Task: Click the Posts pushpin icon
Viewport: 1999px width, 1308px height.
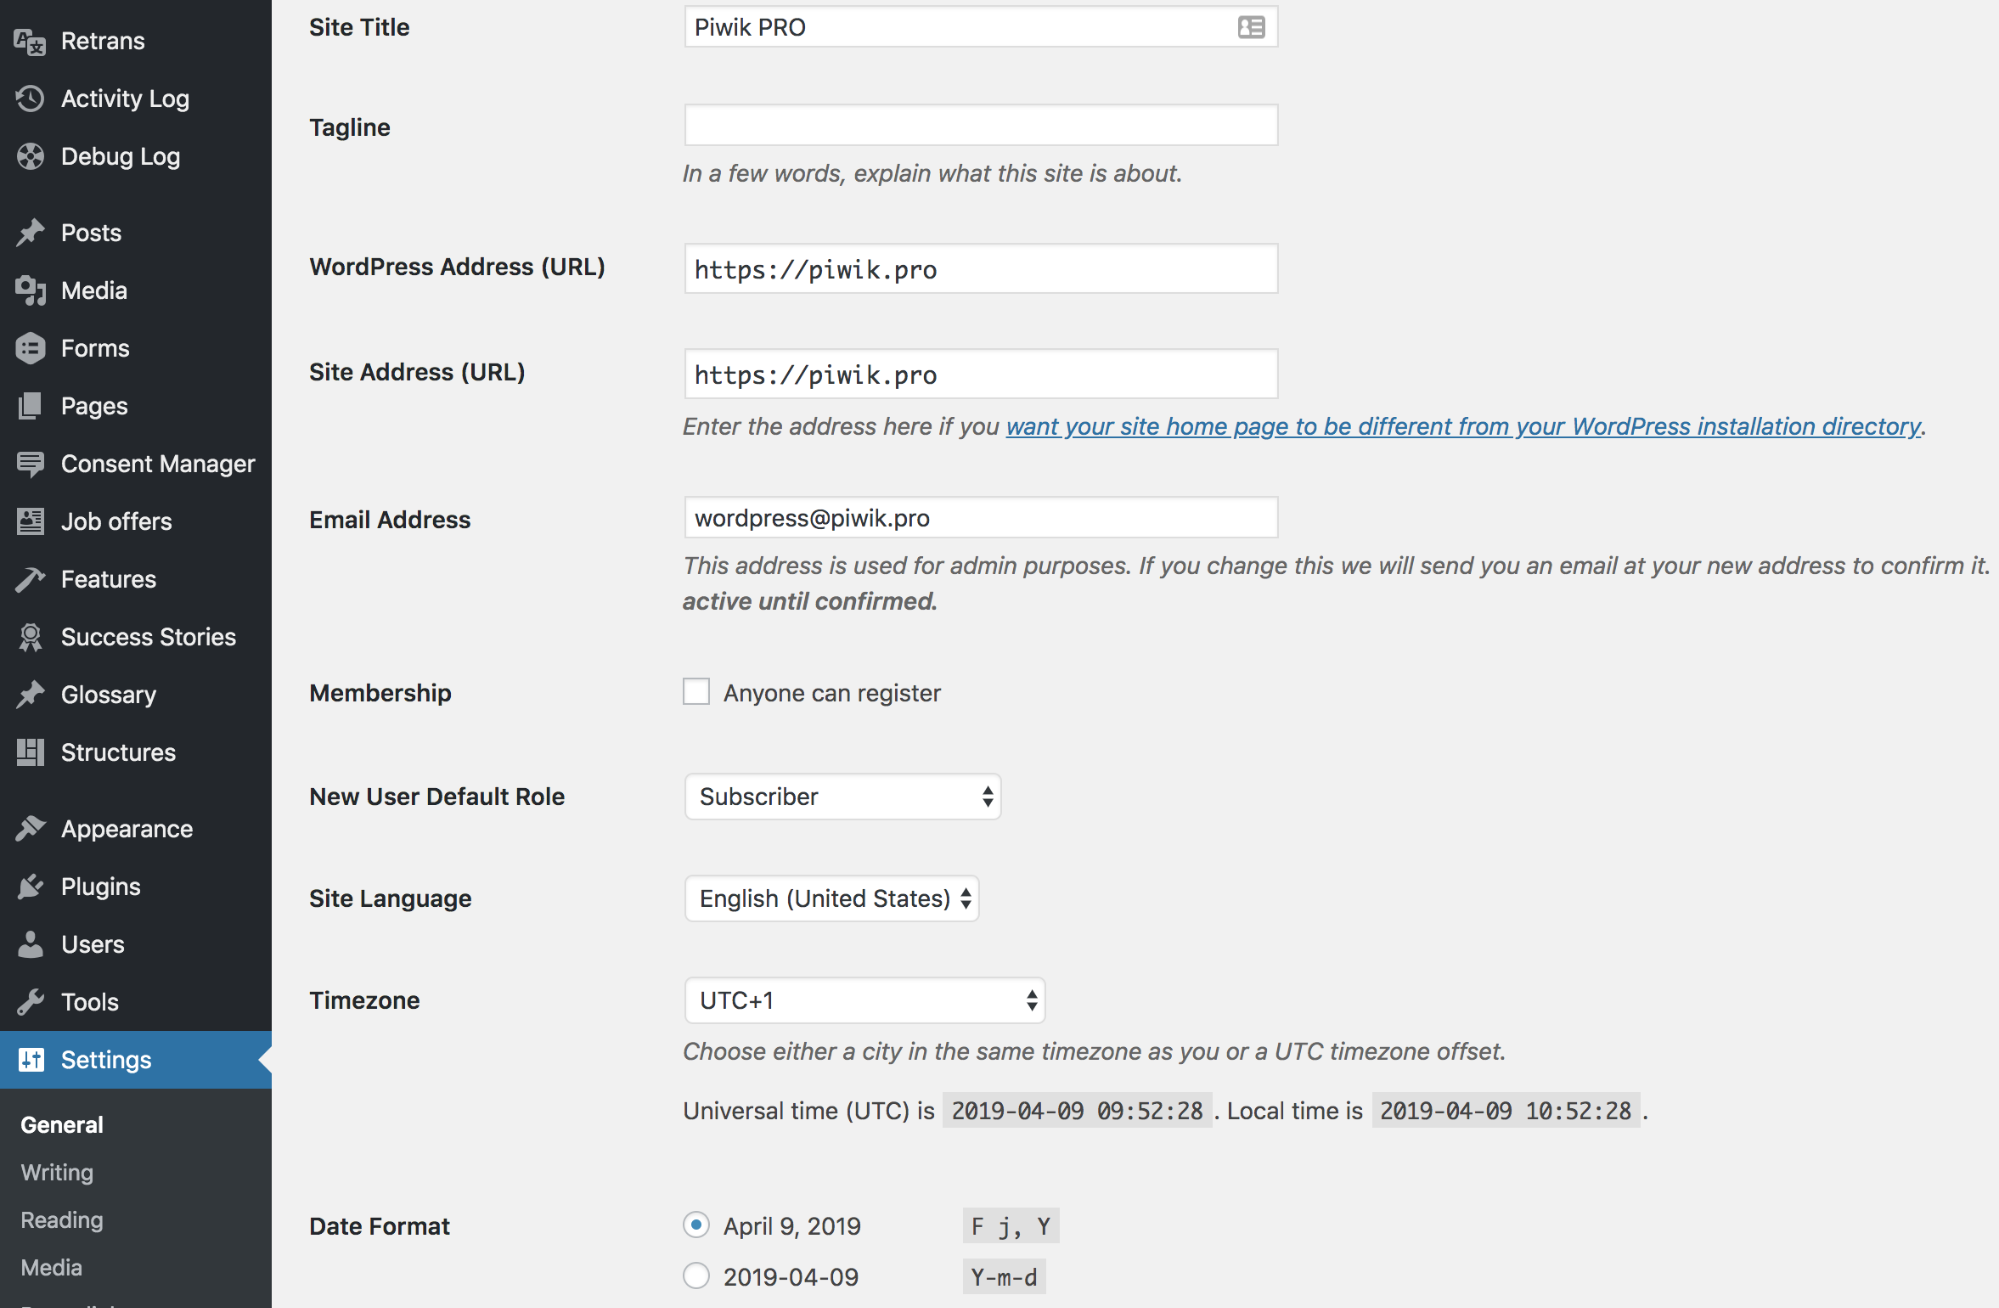Action: click(x=30, y=233)
